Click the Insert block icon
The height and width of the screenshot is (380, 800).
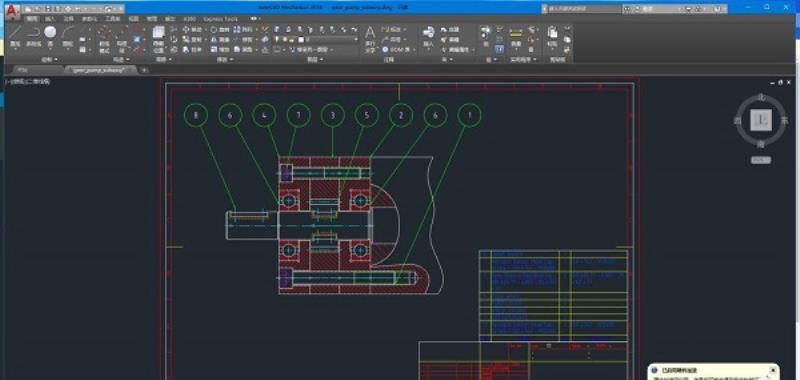coord(429,36)
